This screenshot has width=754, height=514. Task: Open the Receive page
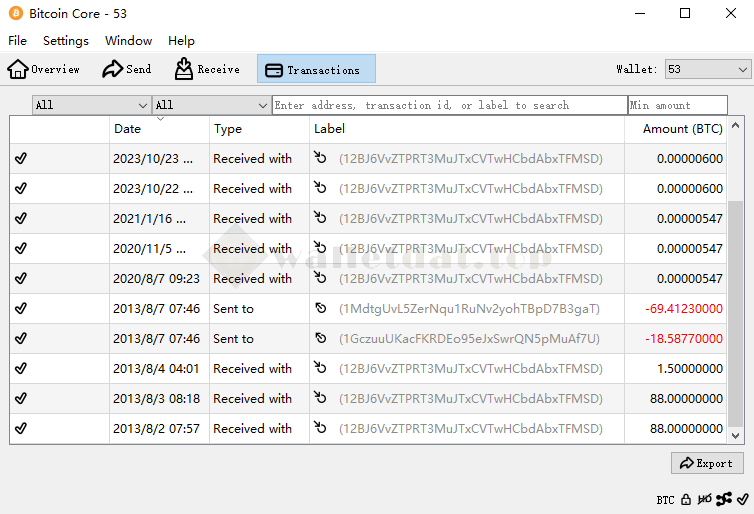click(207, 69)
